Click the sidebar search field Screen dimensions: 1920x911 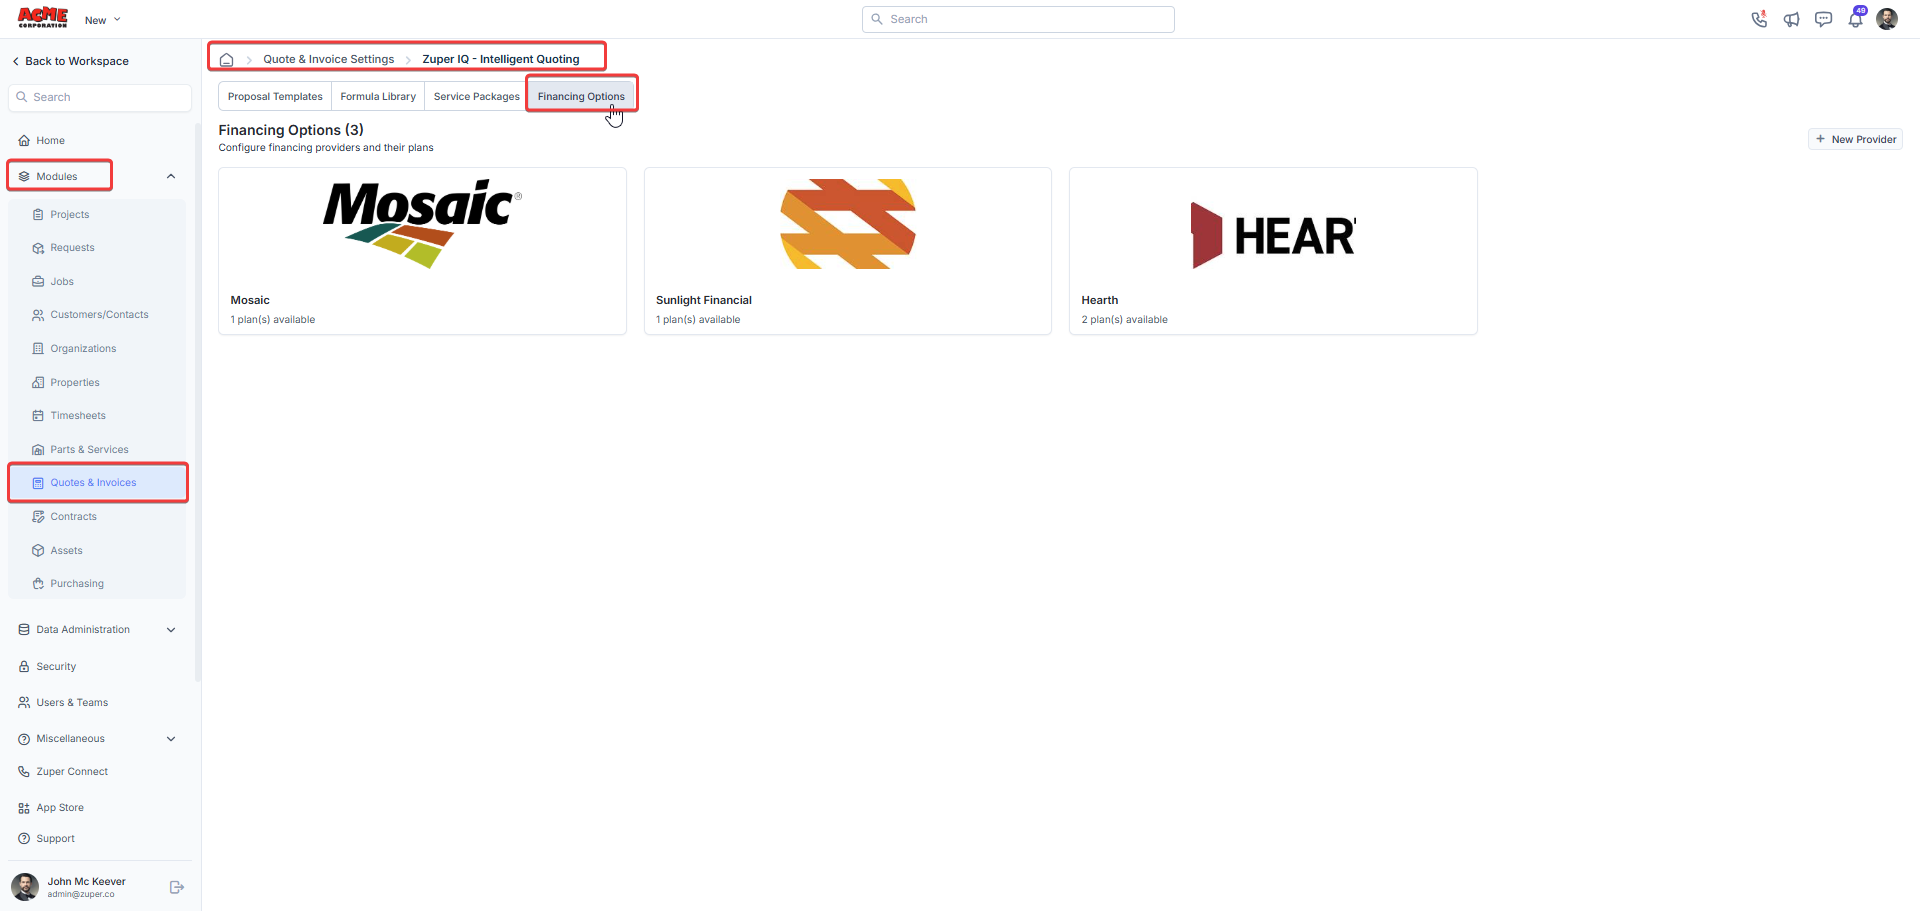point(100,98)
